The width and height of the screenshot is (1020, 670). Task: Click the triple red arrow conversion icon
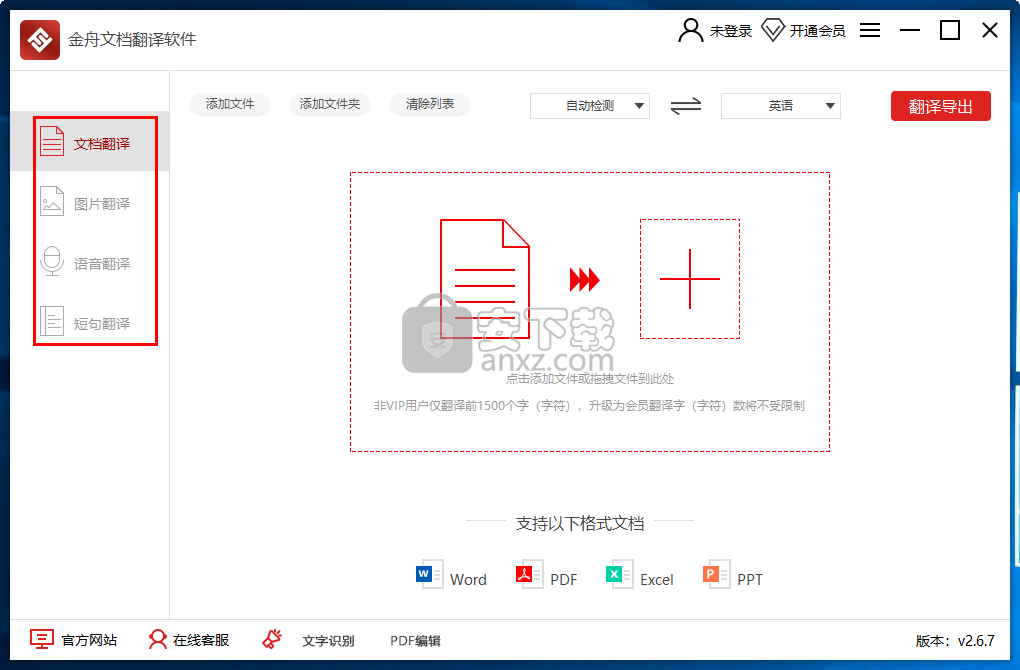tap(585, 280)
